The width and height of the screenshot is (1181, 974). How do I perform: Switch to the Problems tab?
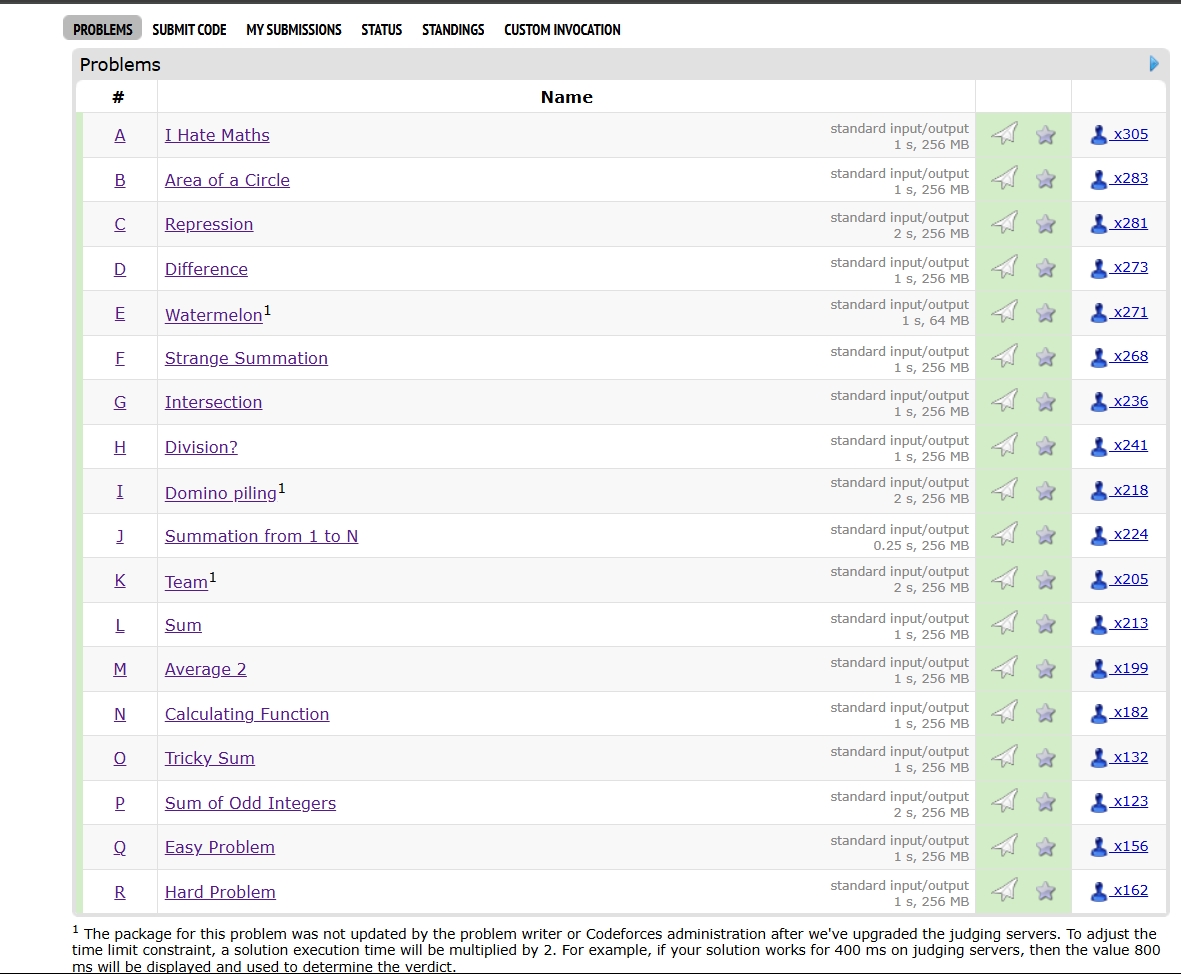click(102, 29)
